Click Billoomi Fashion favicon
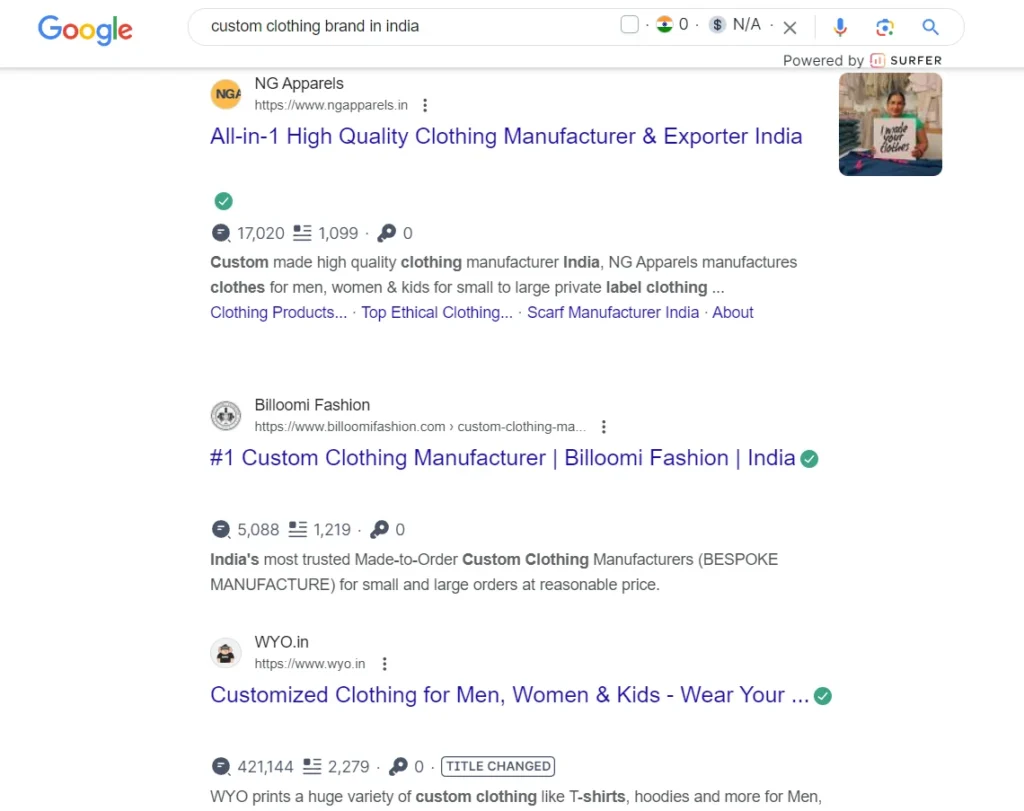1024x811 pixels. [x=226, y=415]
